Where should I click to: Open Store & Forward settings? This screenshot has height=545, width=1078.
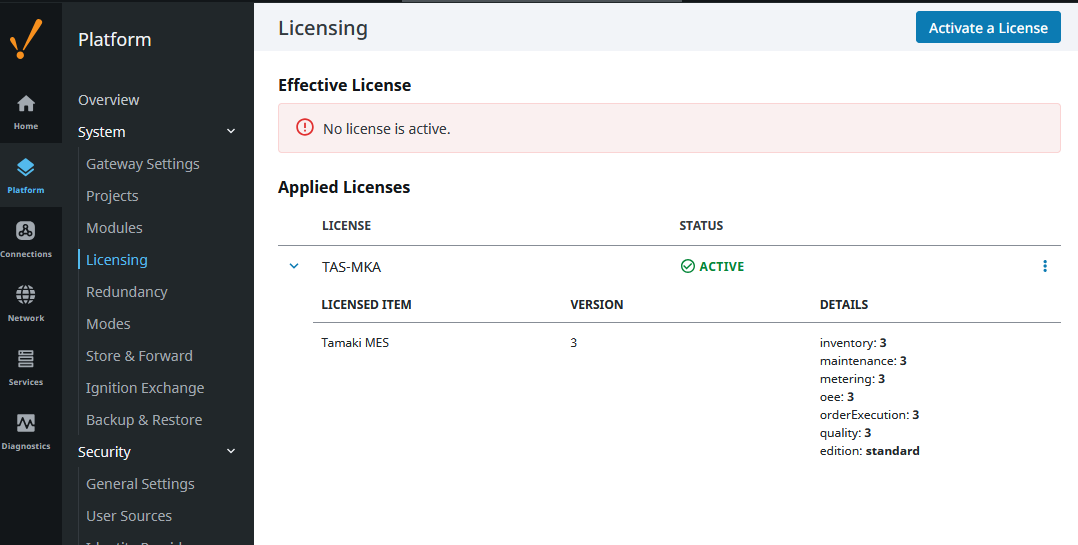139,356
